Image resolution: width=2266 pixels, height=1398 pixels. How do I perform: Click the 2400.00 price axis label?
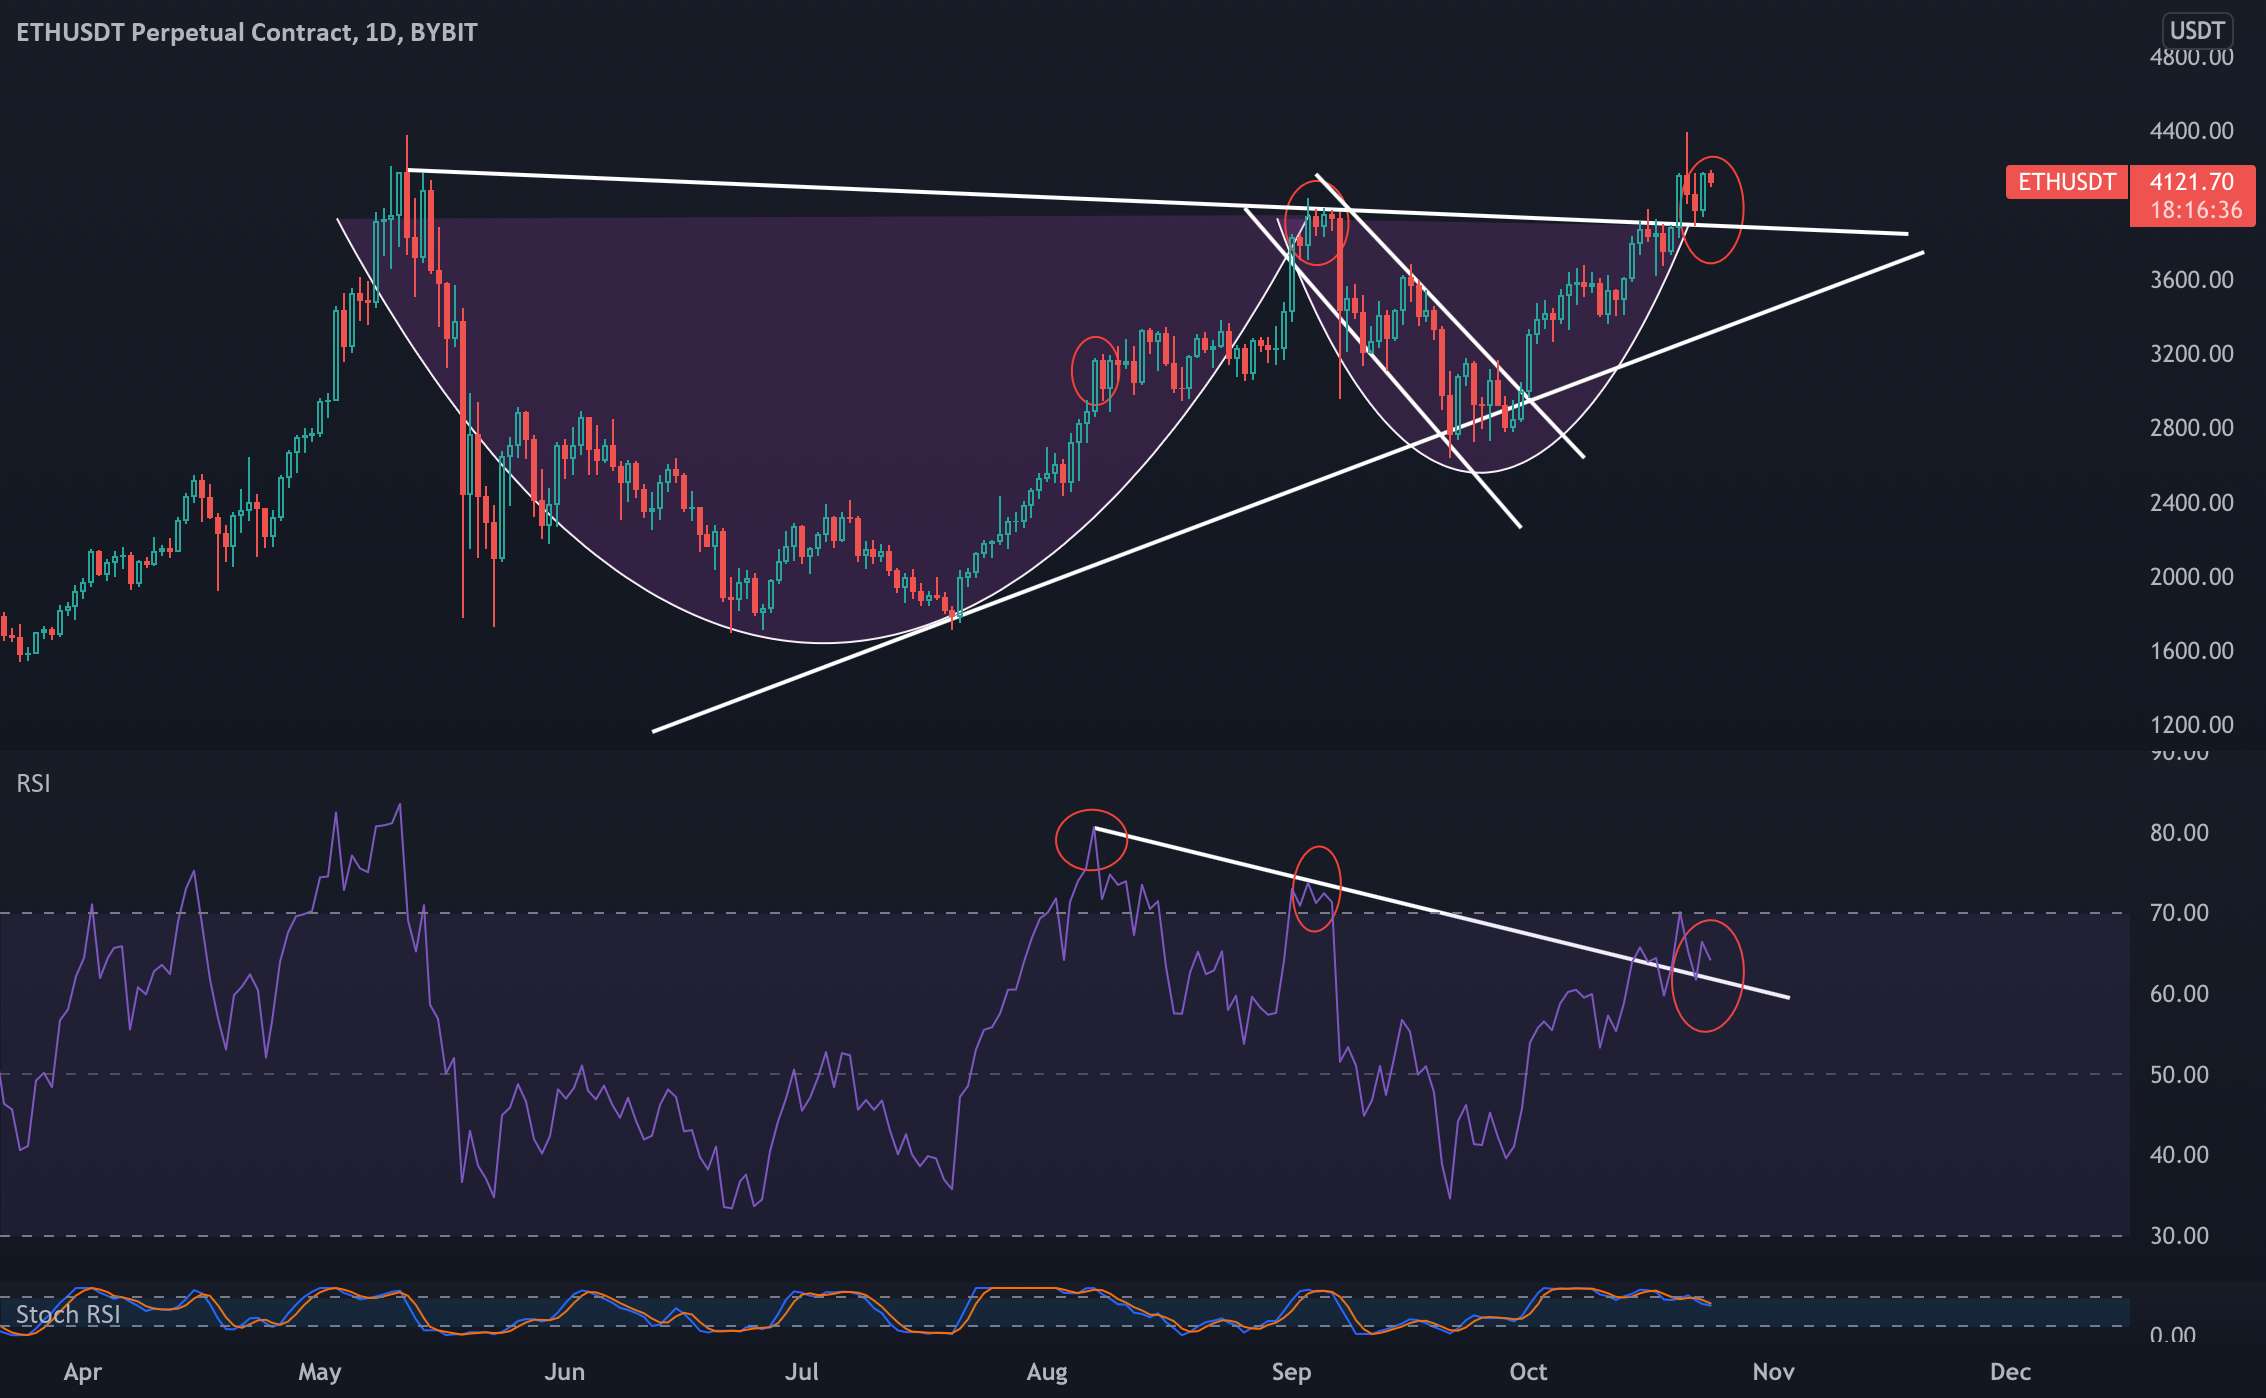tap(2192, 503)
